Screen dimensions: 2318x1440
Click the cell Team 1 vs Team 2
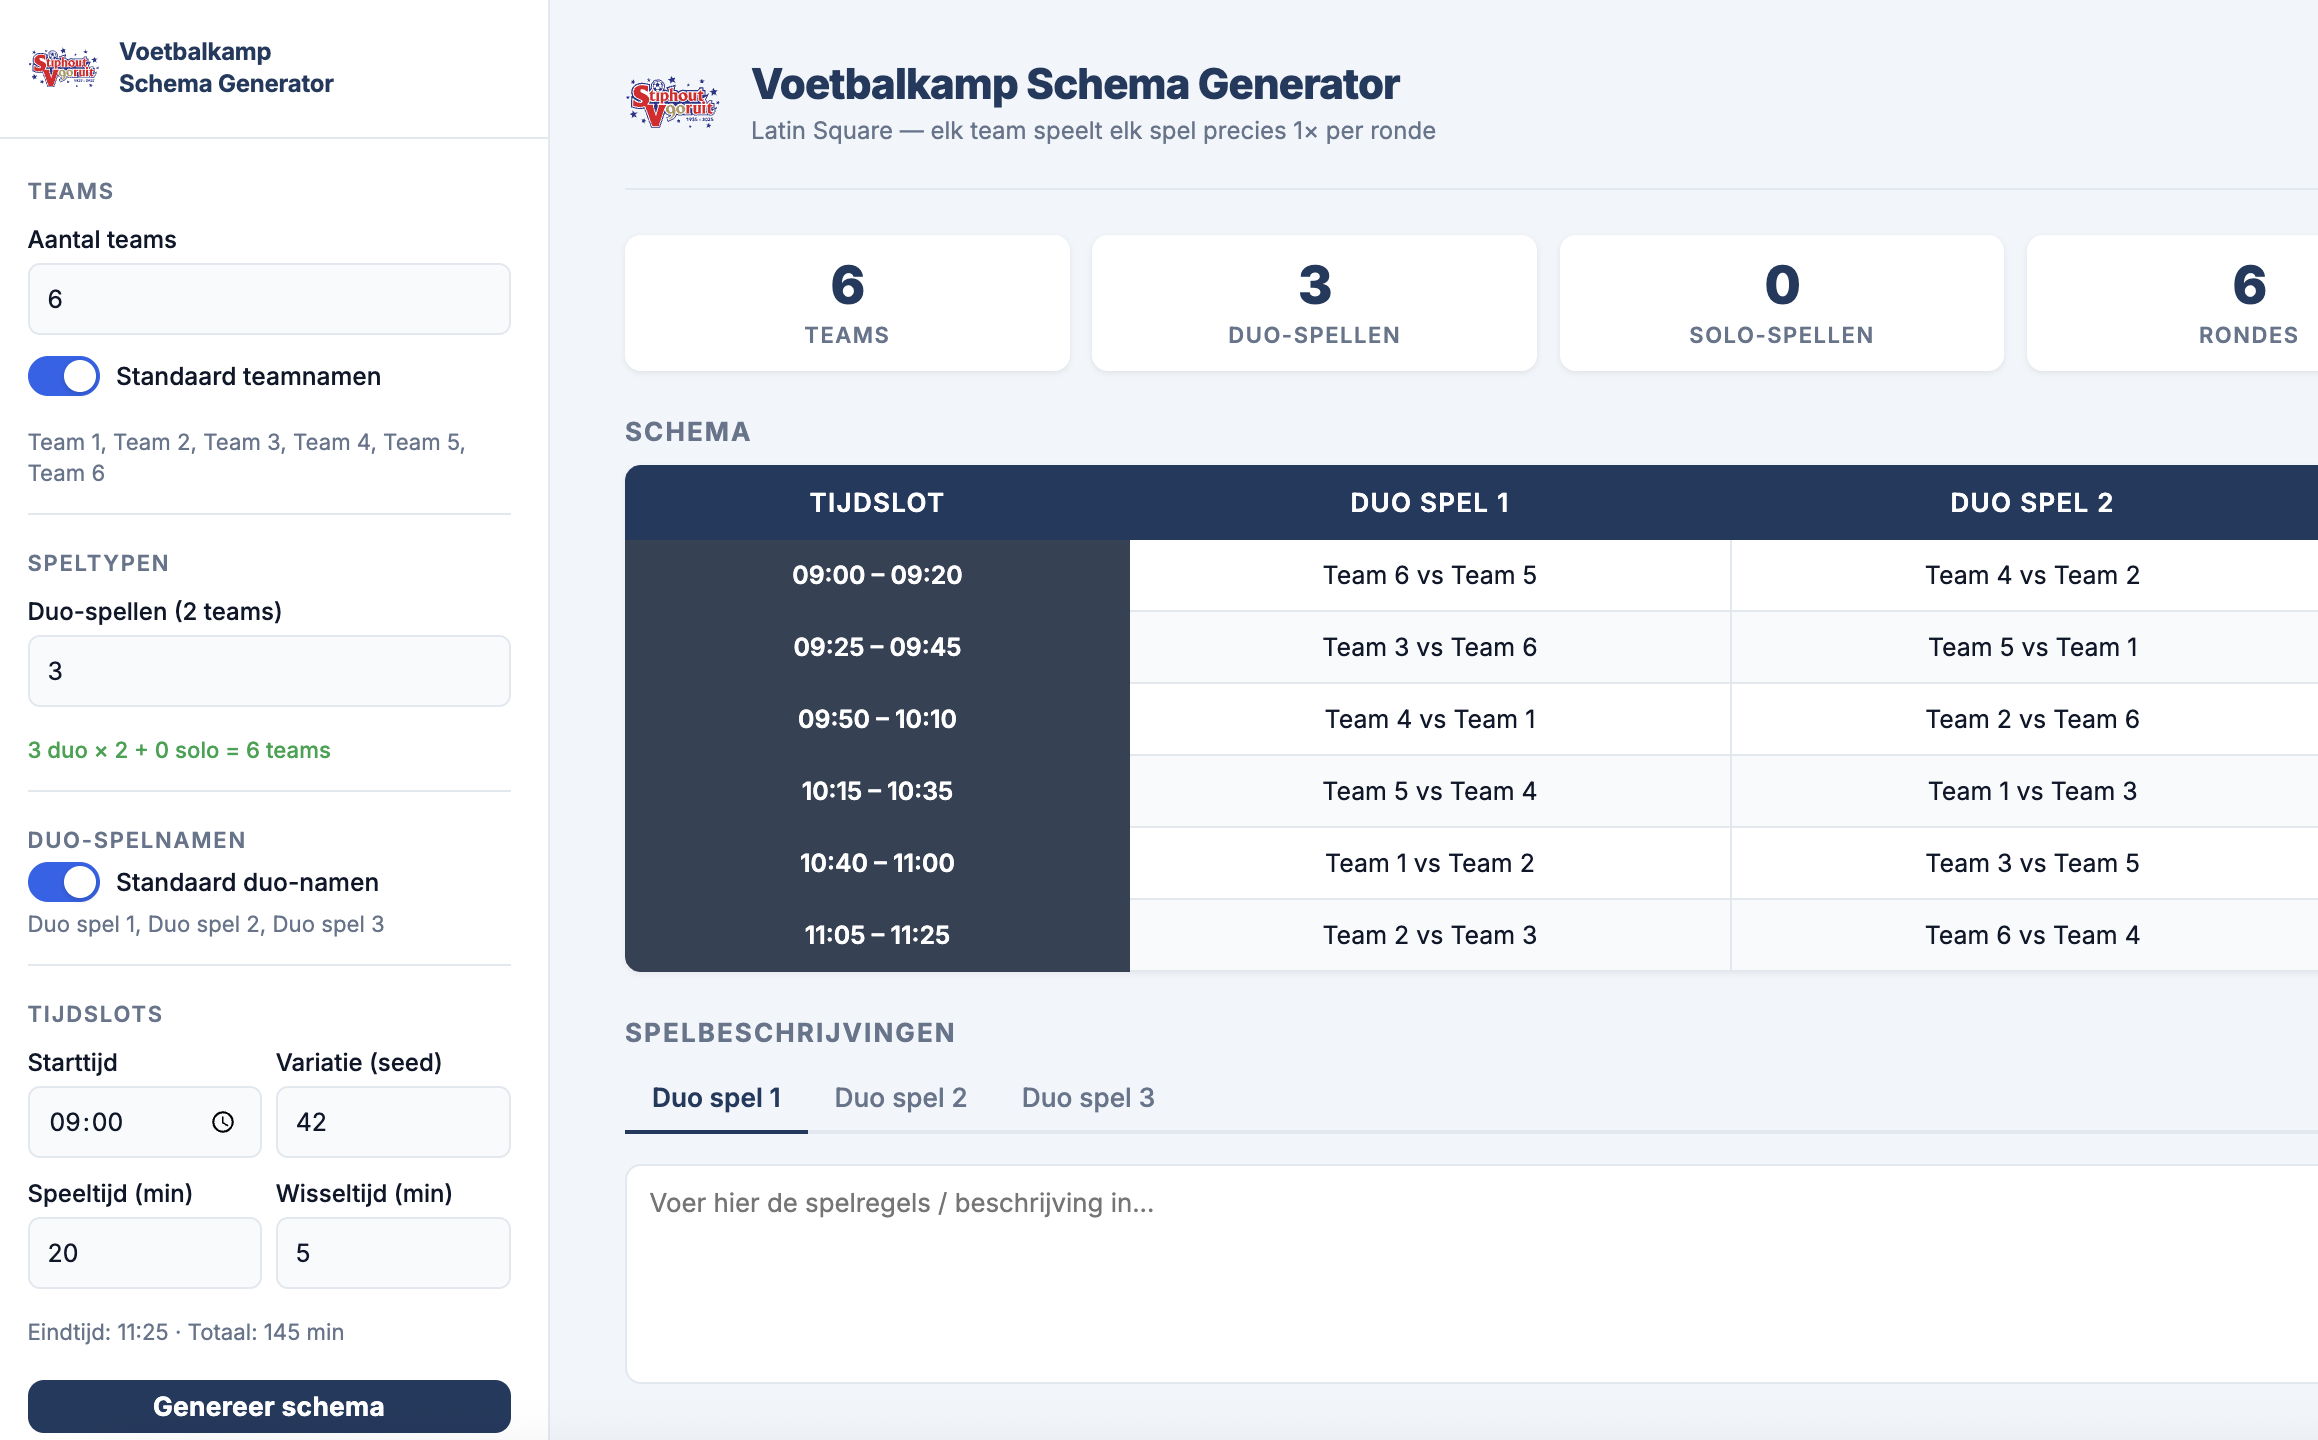tap(1430, 863)
